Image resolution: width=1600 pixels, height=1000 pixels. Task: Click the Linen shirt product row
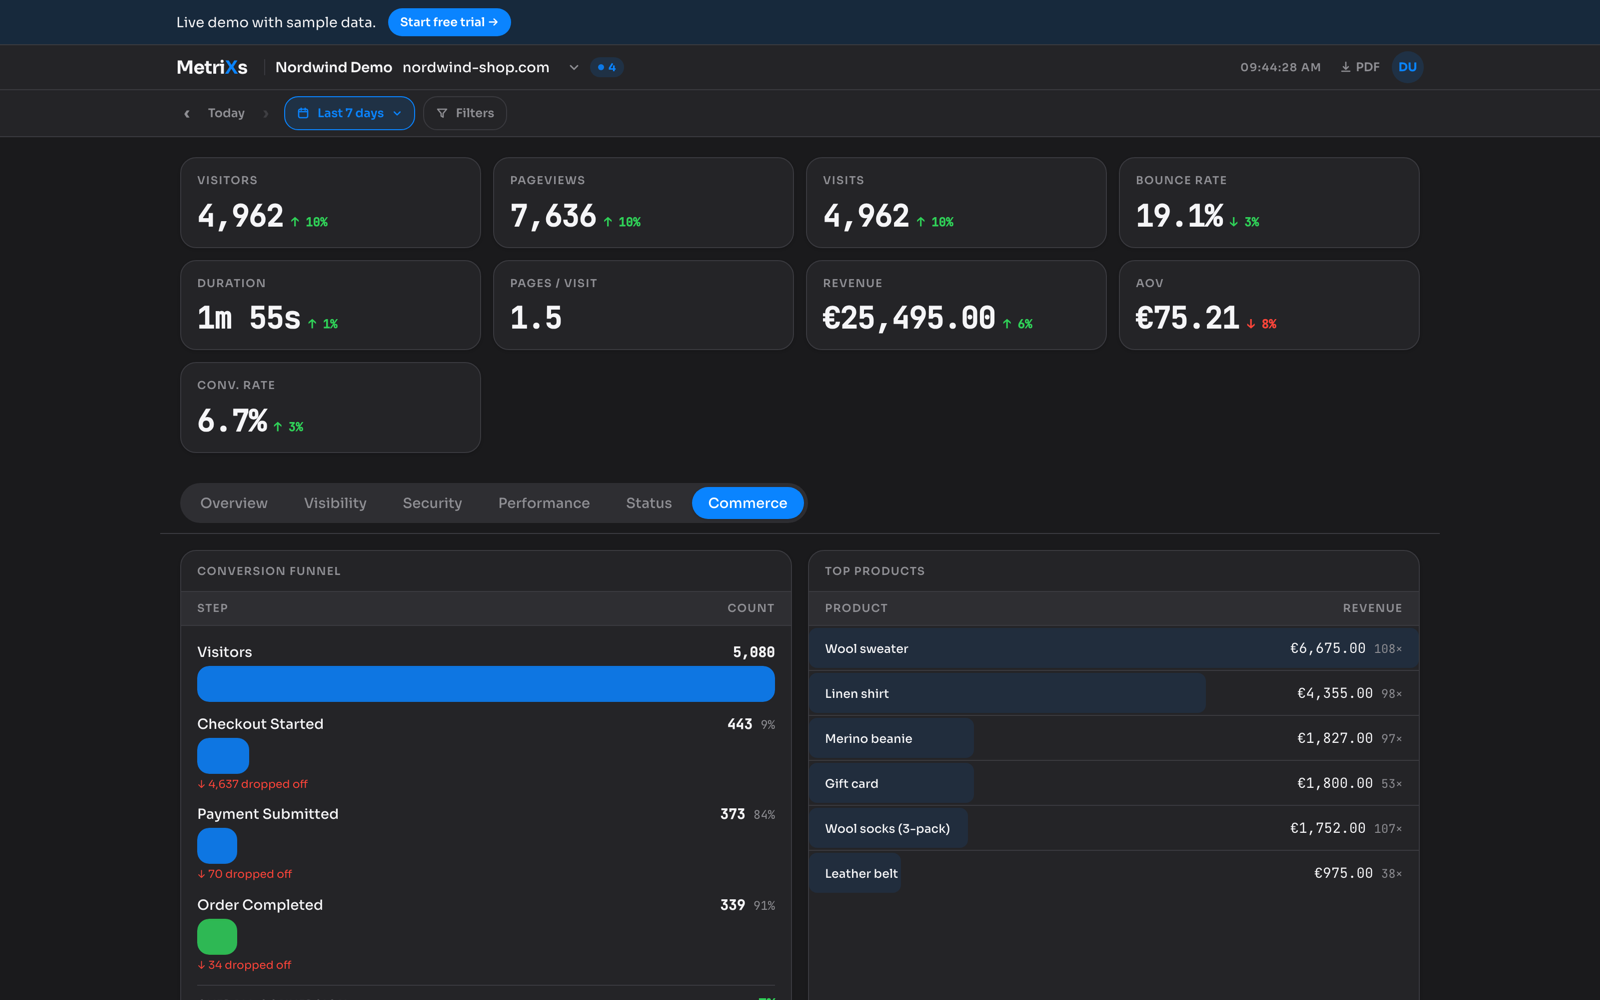coord(1114,693)
